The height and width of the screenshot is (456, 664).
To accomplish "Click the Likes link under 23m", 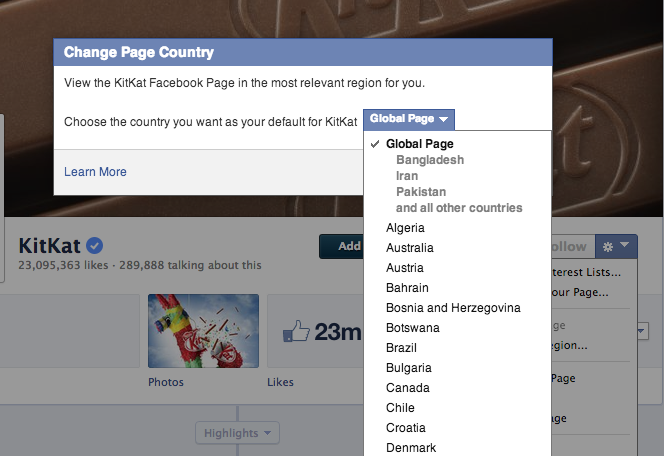I will (280, 382).
